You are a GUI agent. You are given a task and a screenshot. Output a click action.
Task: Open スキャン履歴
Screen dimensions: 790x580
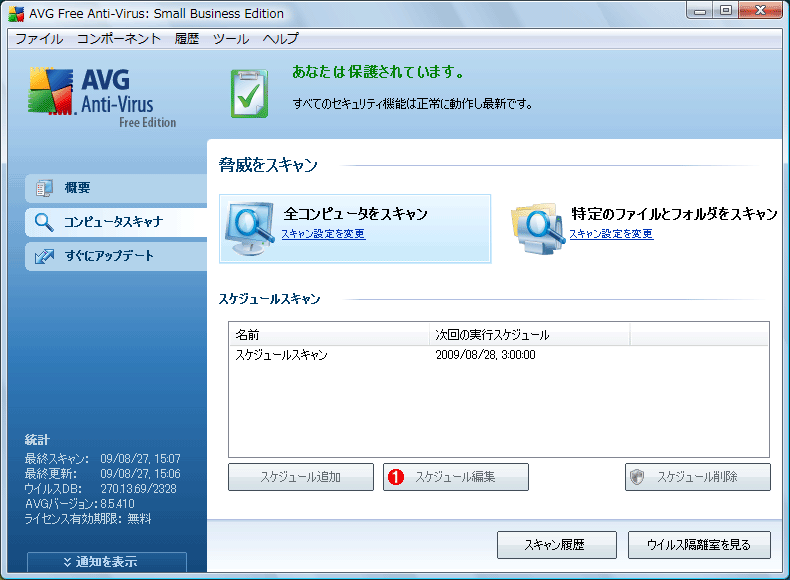click(x=557, y=545)
